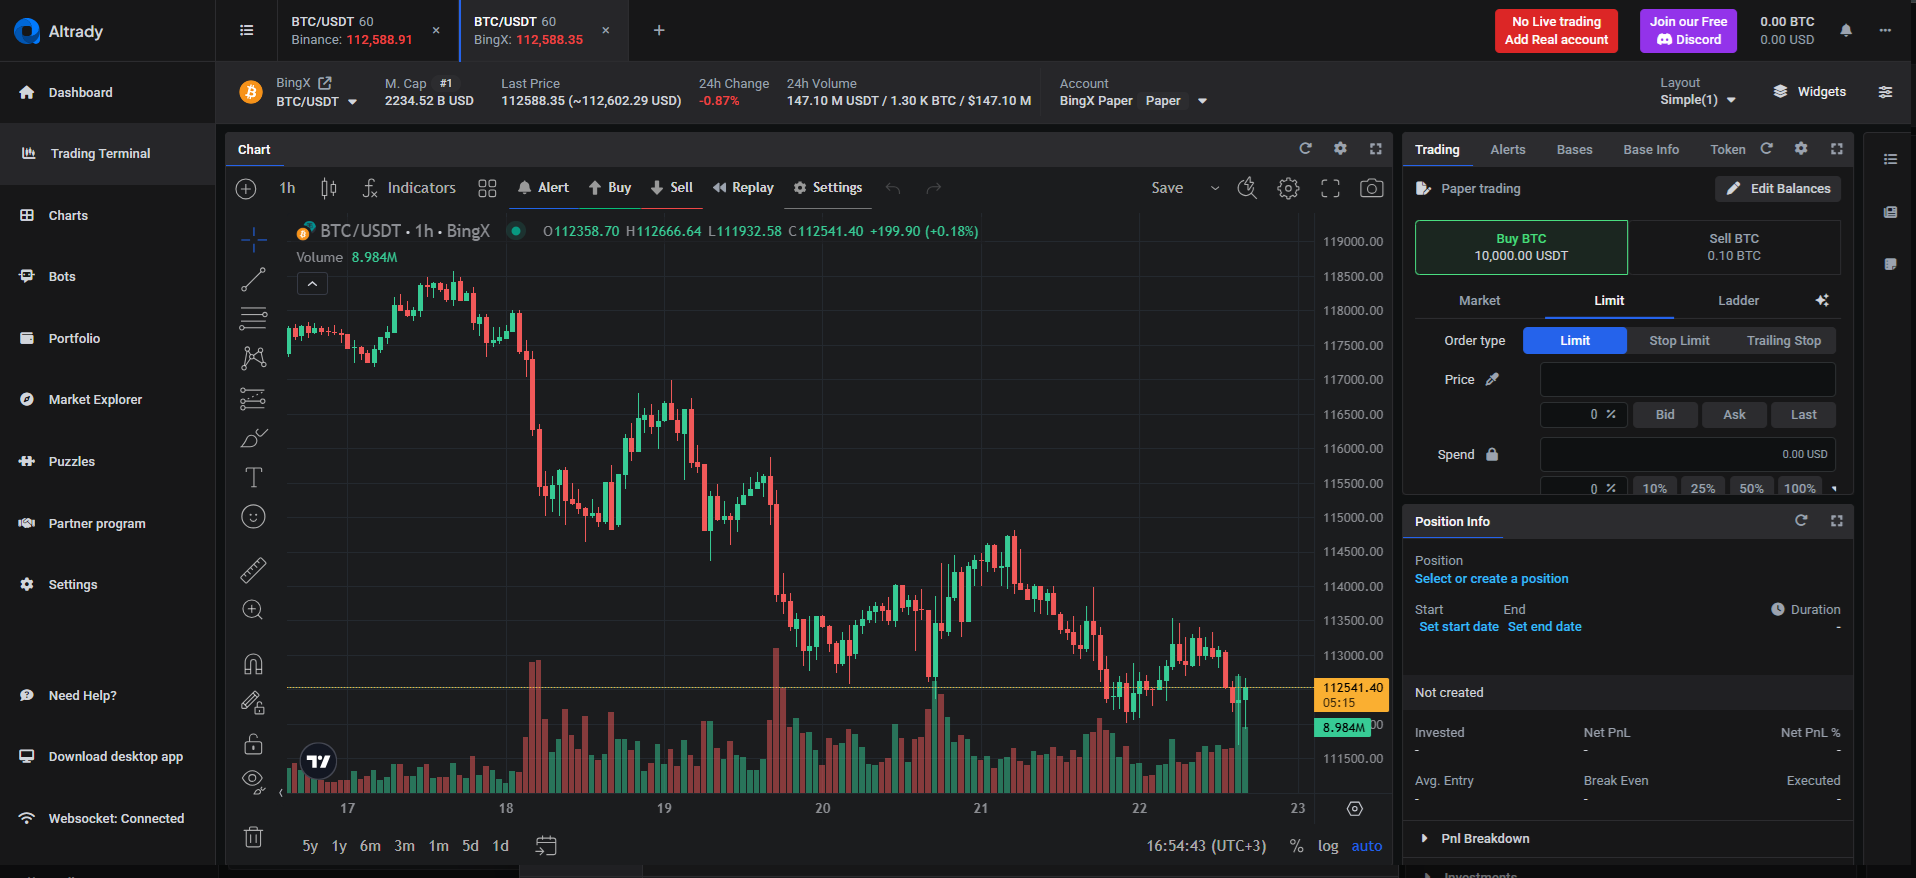Fill price using the Bid button
The height and width of the screenshot is (878, 1916).
tap(1665, 415)
